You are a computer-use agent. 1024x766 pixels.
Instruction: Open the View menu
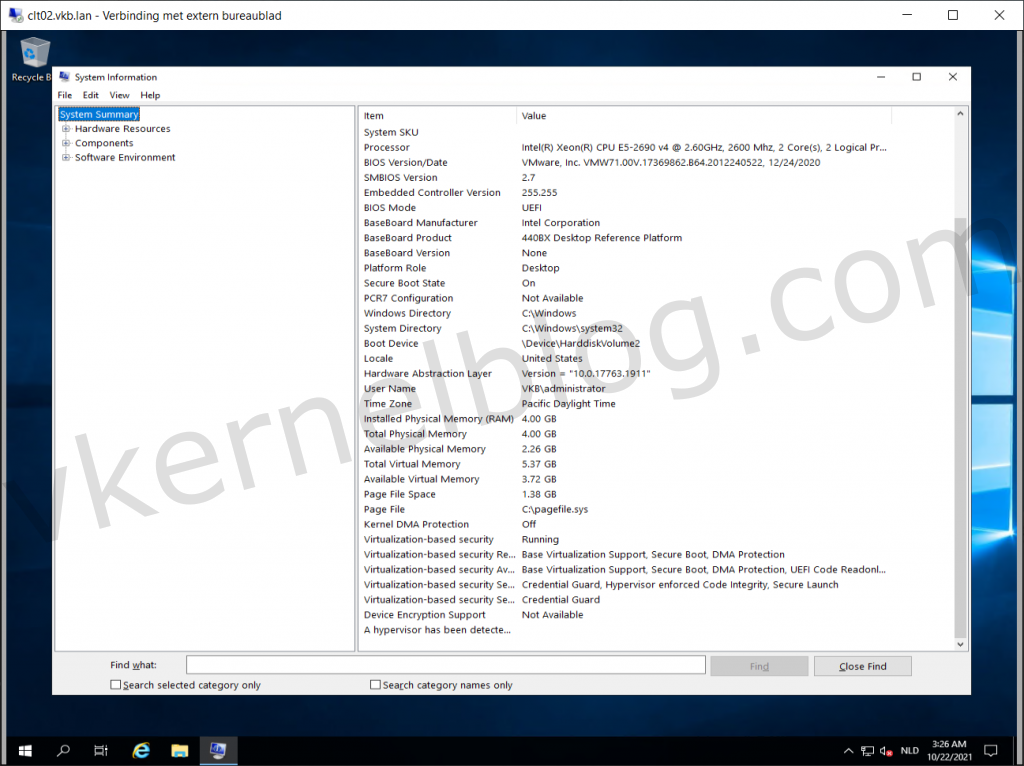(x=119, y=95)
